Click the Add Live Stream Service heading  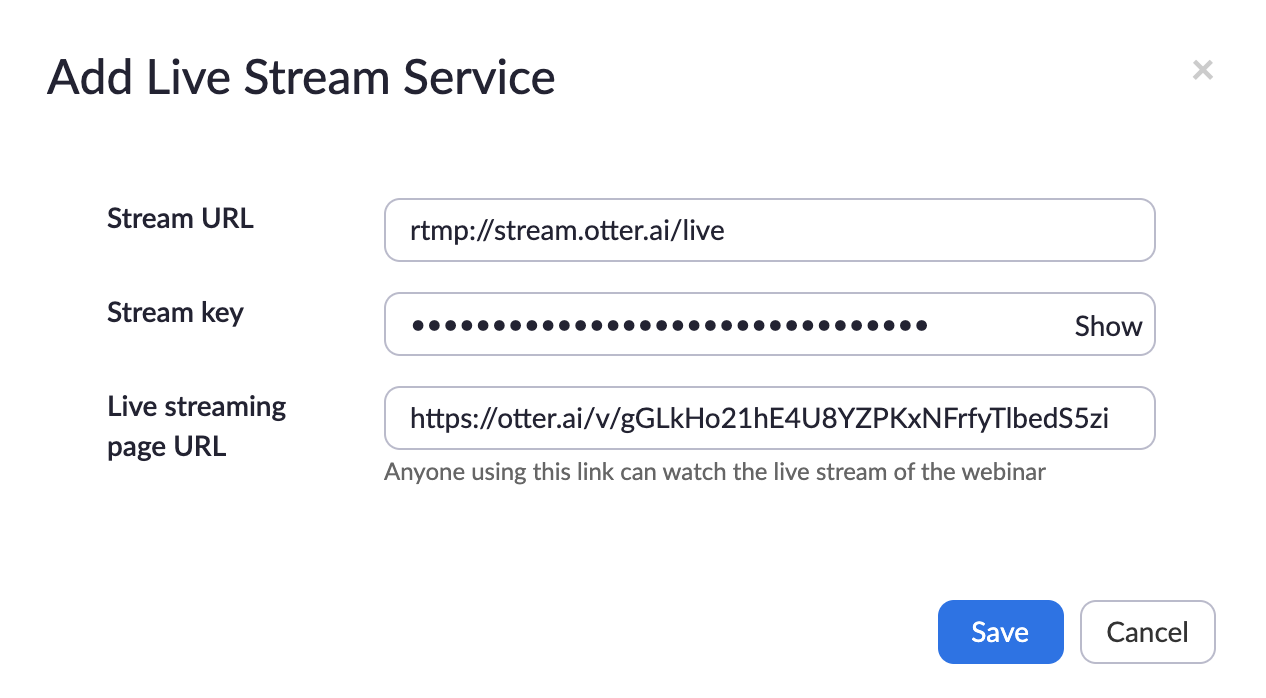click(x=301, y=77)
